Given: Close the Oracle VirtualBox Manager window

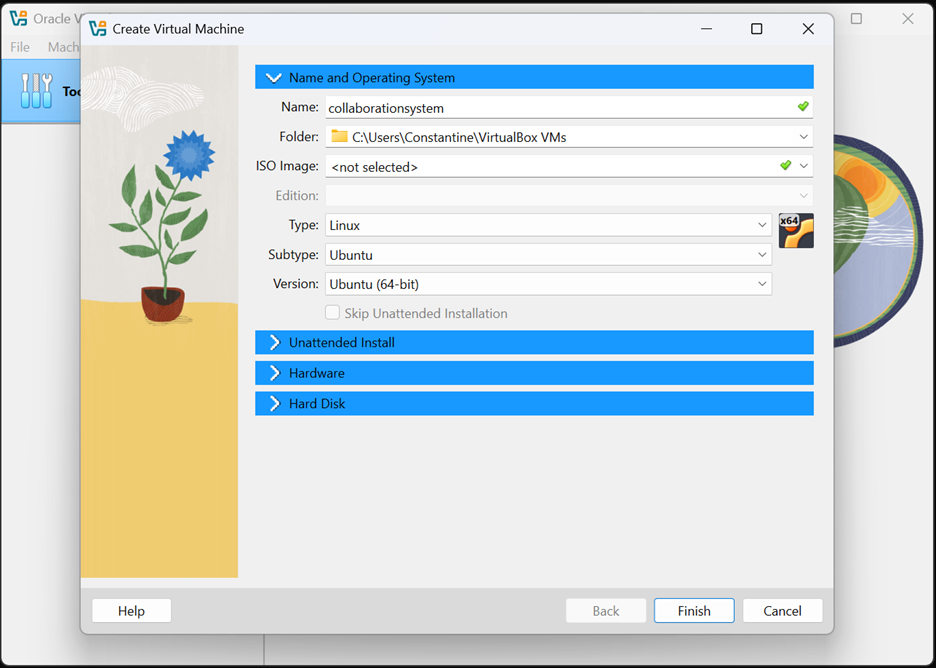Looking at the screenshot, I should coord(907,19).
